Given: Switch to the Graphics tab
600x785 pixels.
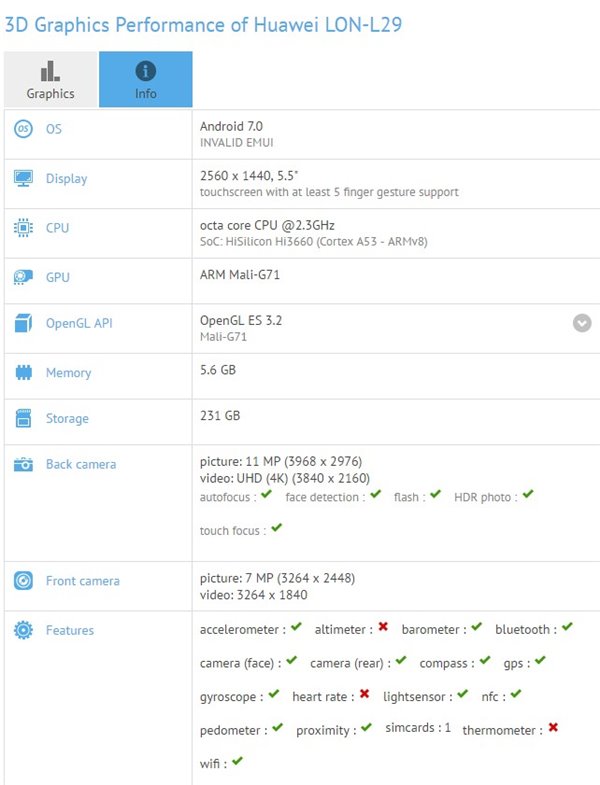Looking at the screenshot, I should click(50, 80).
